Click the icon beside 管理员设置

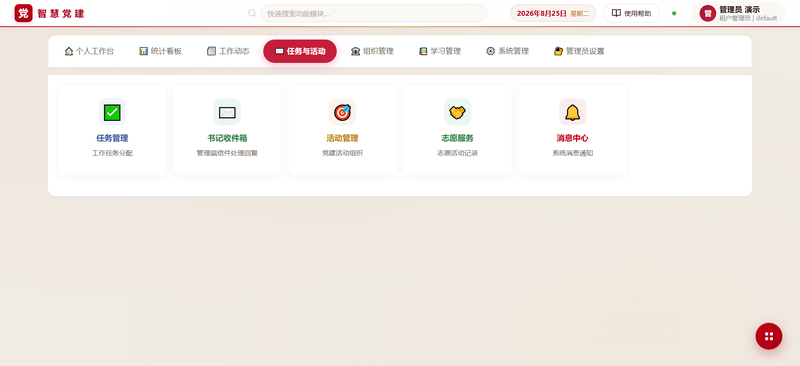(558, 51)
